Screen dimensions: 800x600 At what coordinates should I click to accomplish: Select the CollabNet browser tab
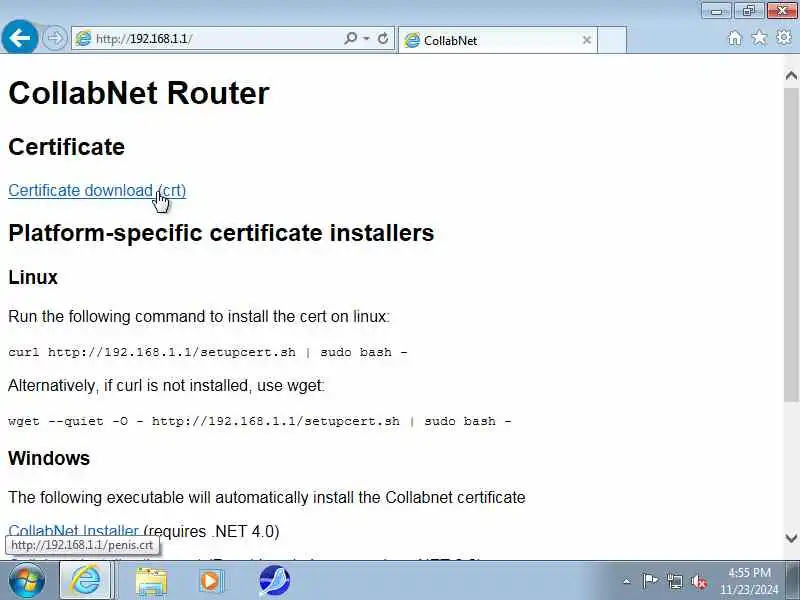tap(497, 40)
